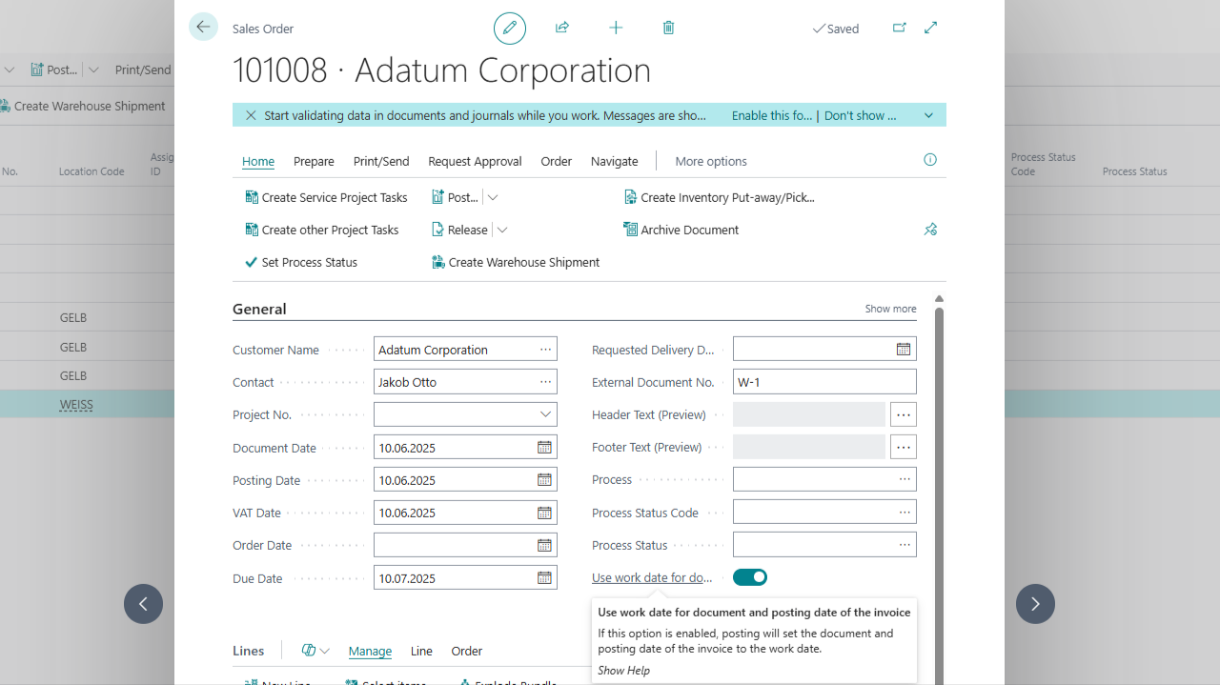The height and width of the screenshot is (685, 1220).
Task: Open Contact lookup ellipsis
Action: (545, 382)
